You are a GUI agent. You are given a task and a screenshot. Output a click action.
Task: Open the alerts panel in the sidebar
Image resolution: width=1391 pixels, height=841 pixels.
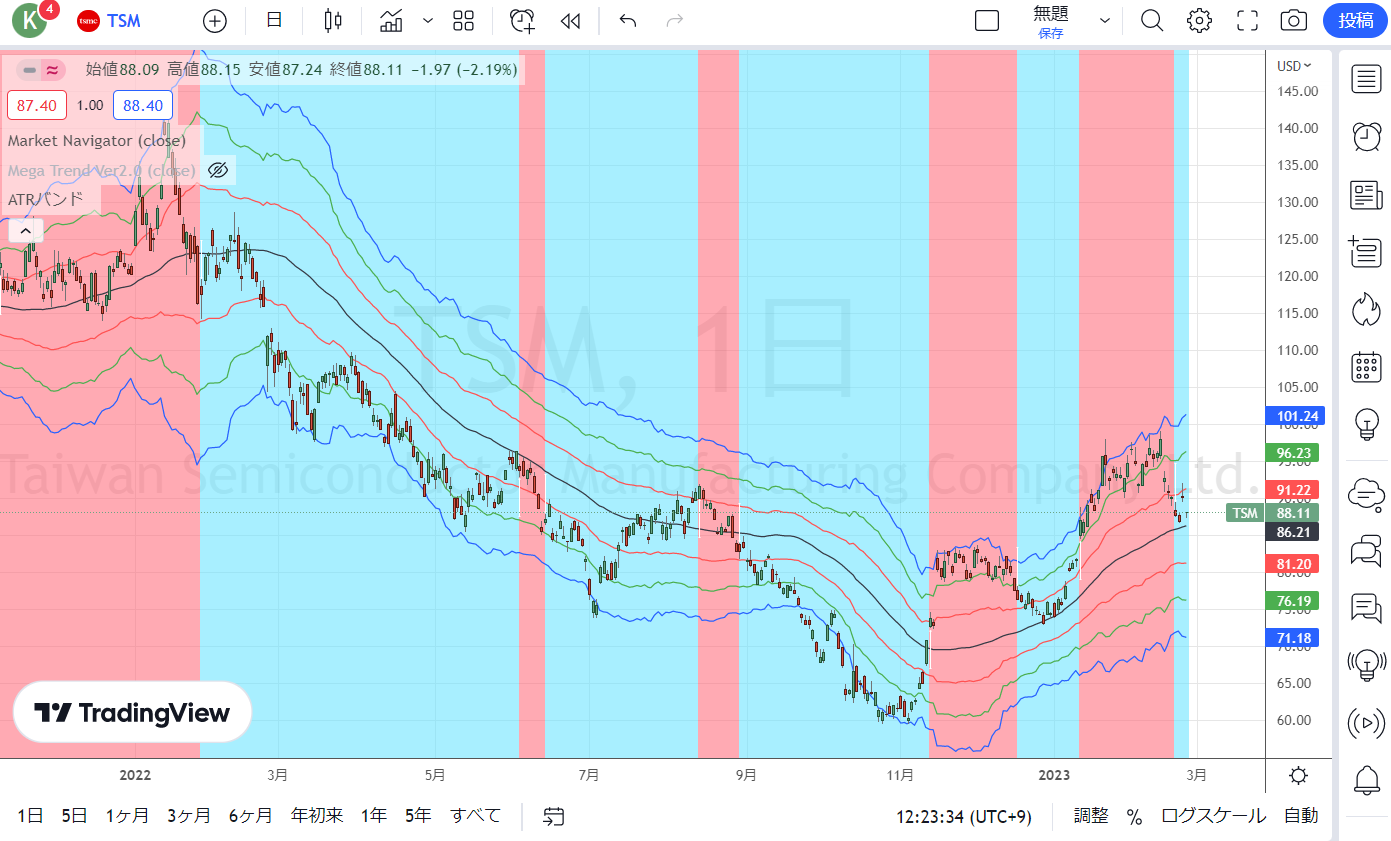coord(1366,136)
